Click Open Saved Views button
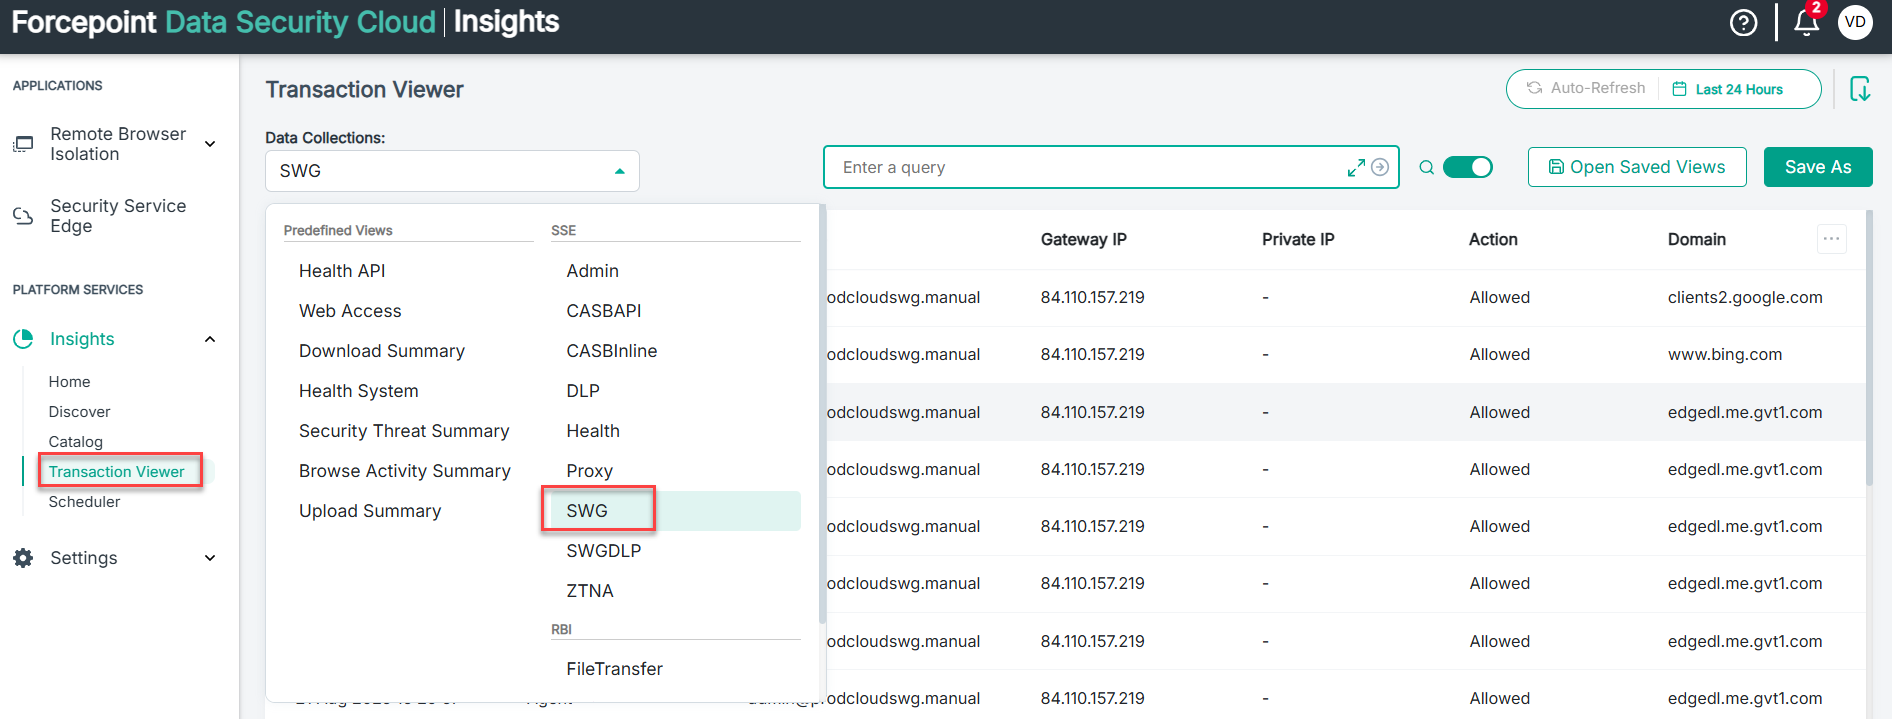 pyautogui.click(x=1636, y=167)
